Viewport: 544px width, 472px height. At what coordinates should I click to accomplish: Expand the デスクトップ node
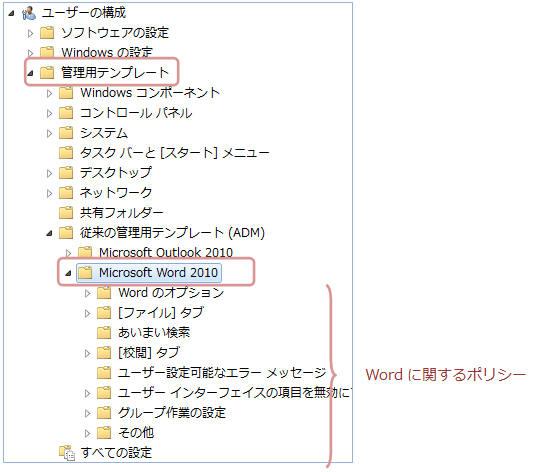[50, 173]
